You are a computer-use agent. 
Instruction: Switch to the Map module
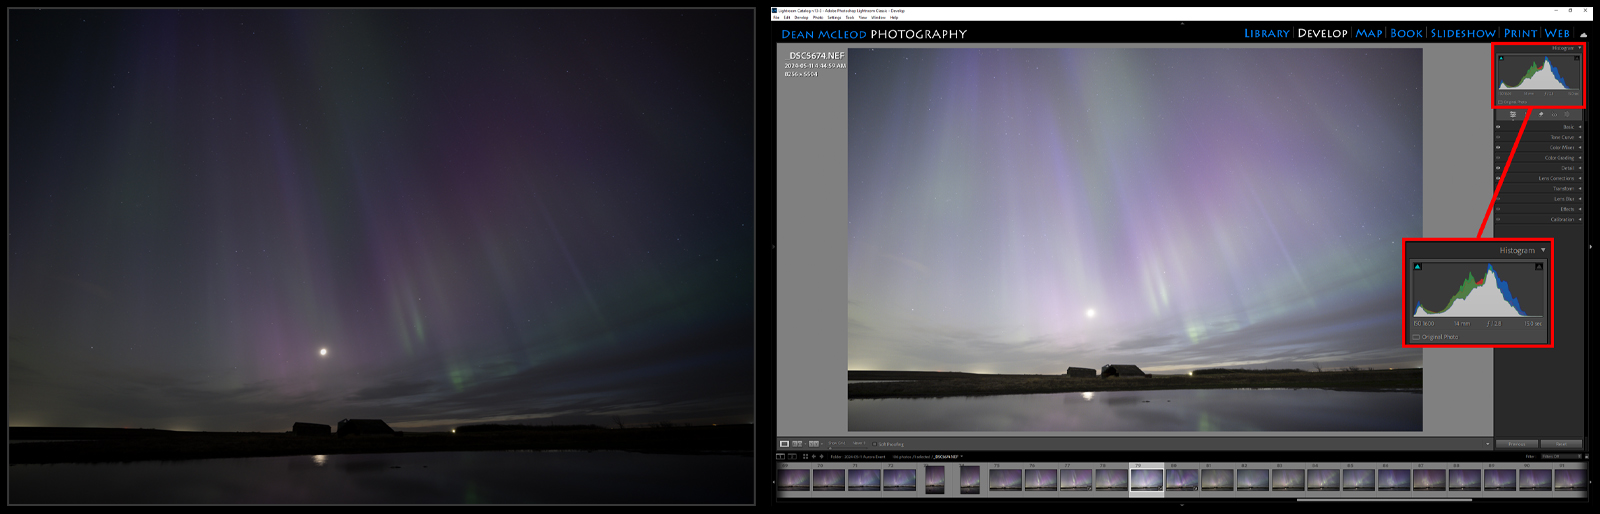(1369, 33)
